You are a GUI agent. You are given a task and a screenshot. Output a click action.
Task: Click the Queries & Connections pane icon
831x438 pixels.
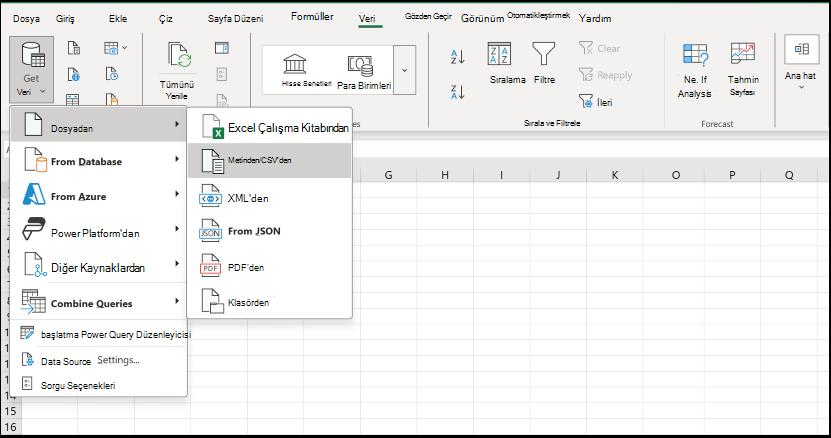pyautogui.click(x=222, y=48)
